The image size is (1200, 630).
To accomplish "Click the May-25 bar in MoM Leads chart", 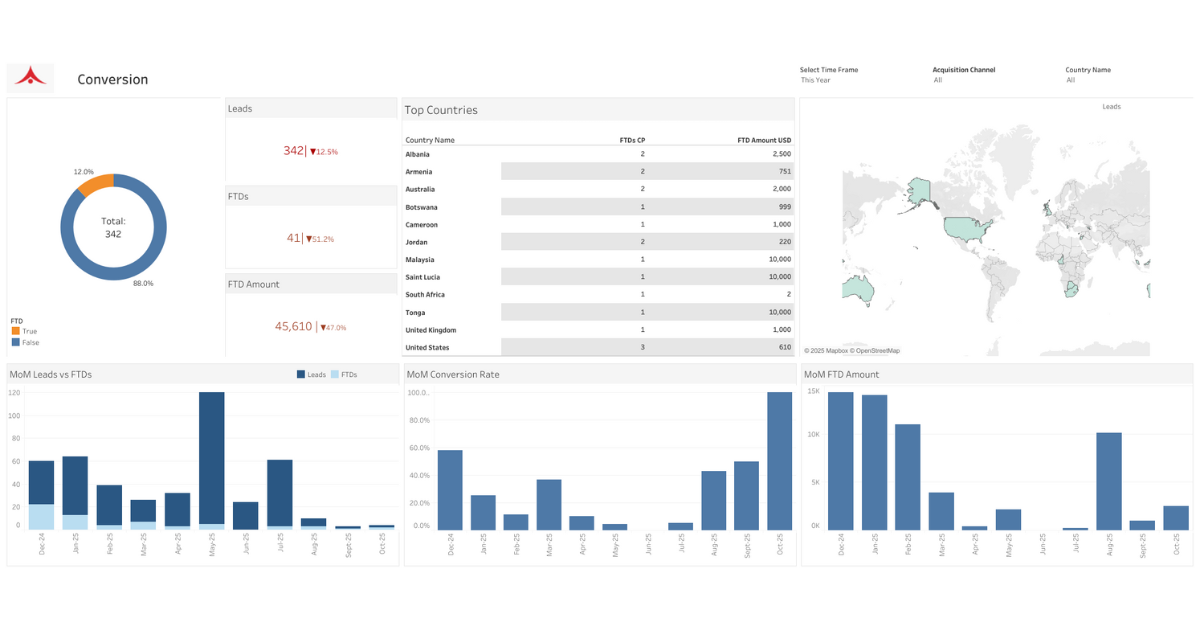I will (212, 460).
